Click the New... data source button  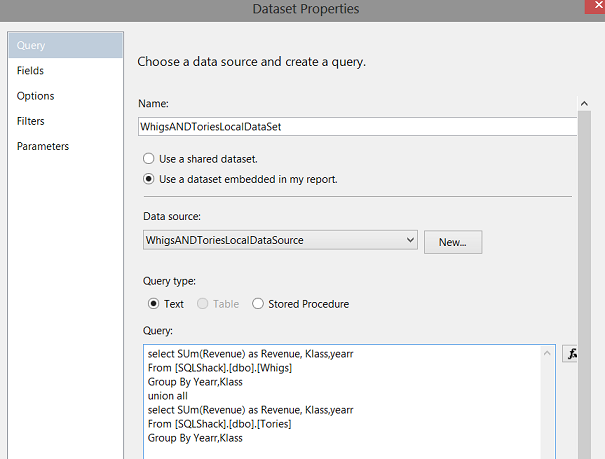pos(453,241)
